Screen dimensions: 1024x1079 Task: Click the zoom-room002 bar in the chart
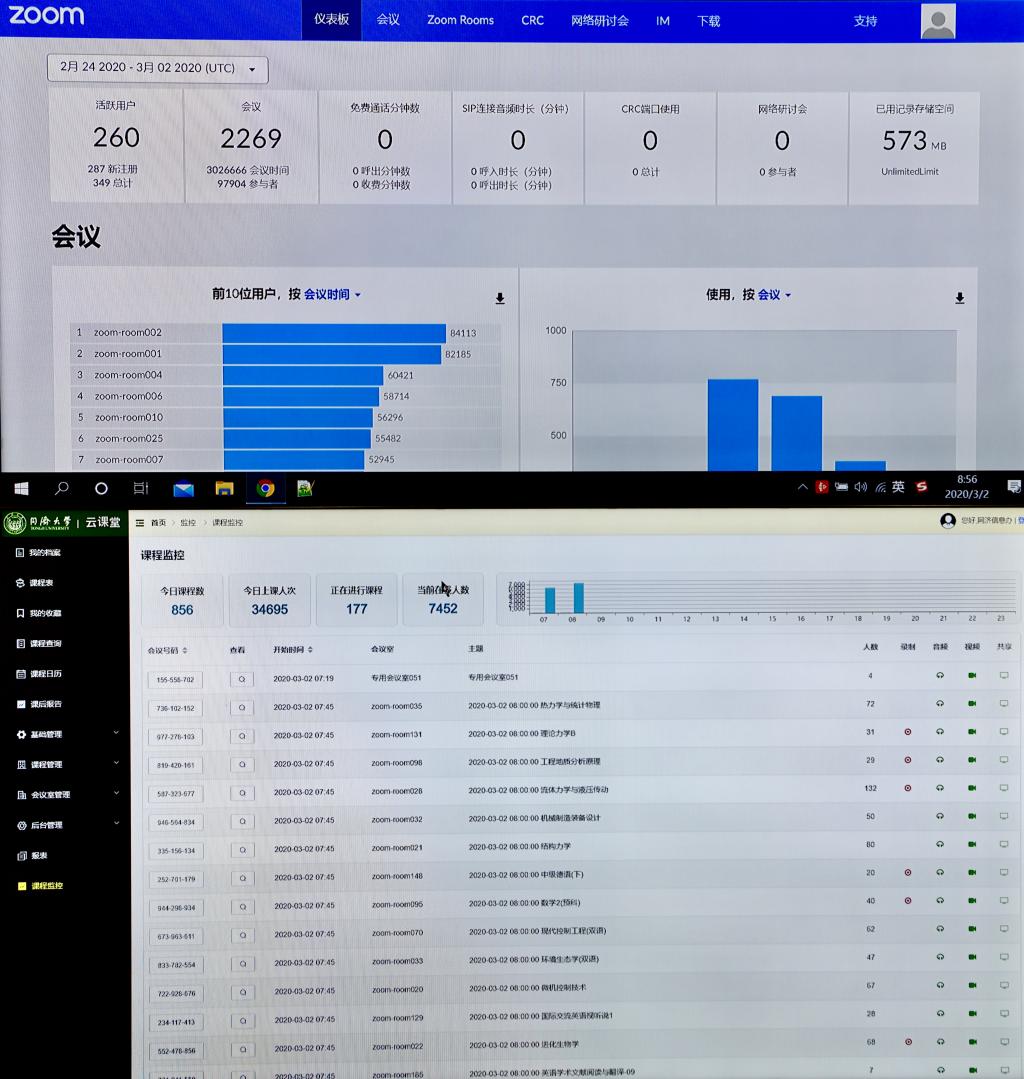[333, 333]
